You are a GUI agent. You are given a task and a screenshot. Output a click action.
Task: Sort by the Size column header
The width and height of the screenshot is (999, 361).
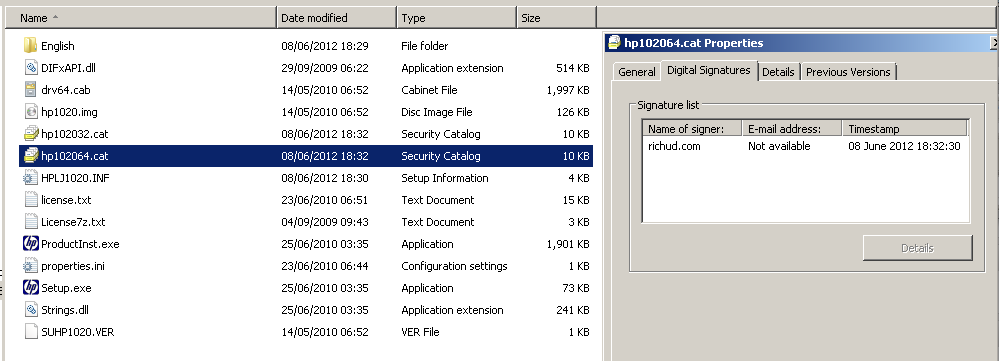[556, 18]
